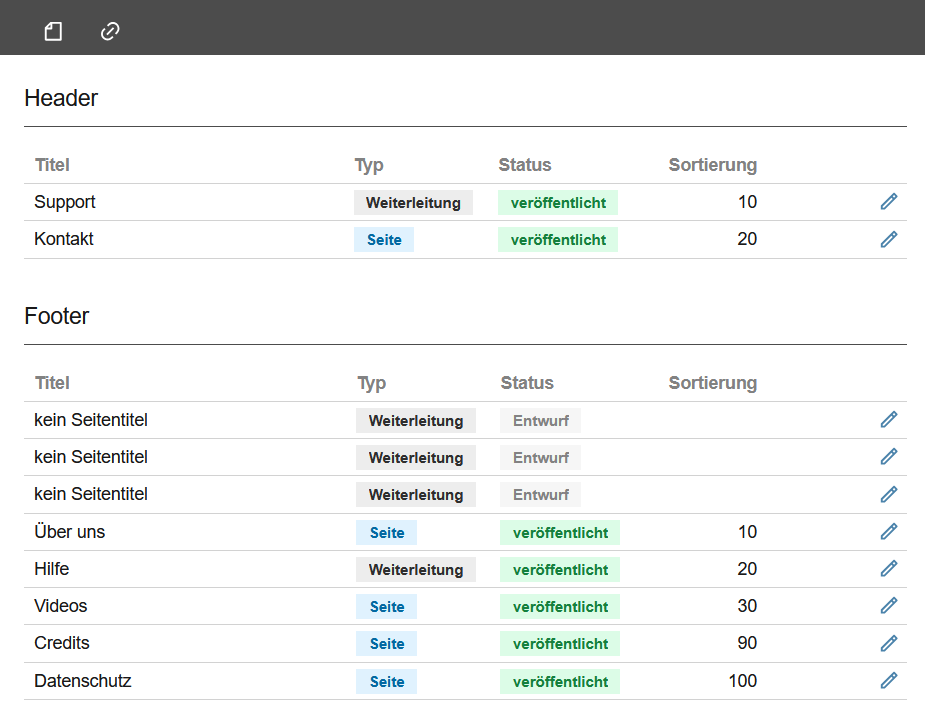
Task: Click the chain link icon in top toolbar
Action: pos(110,32)
